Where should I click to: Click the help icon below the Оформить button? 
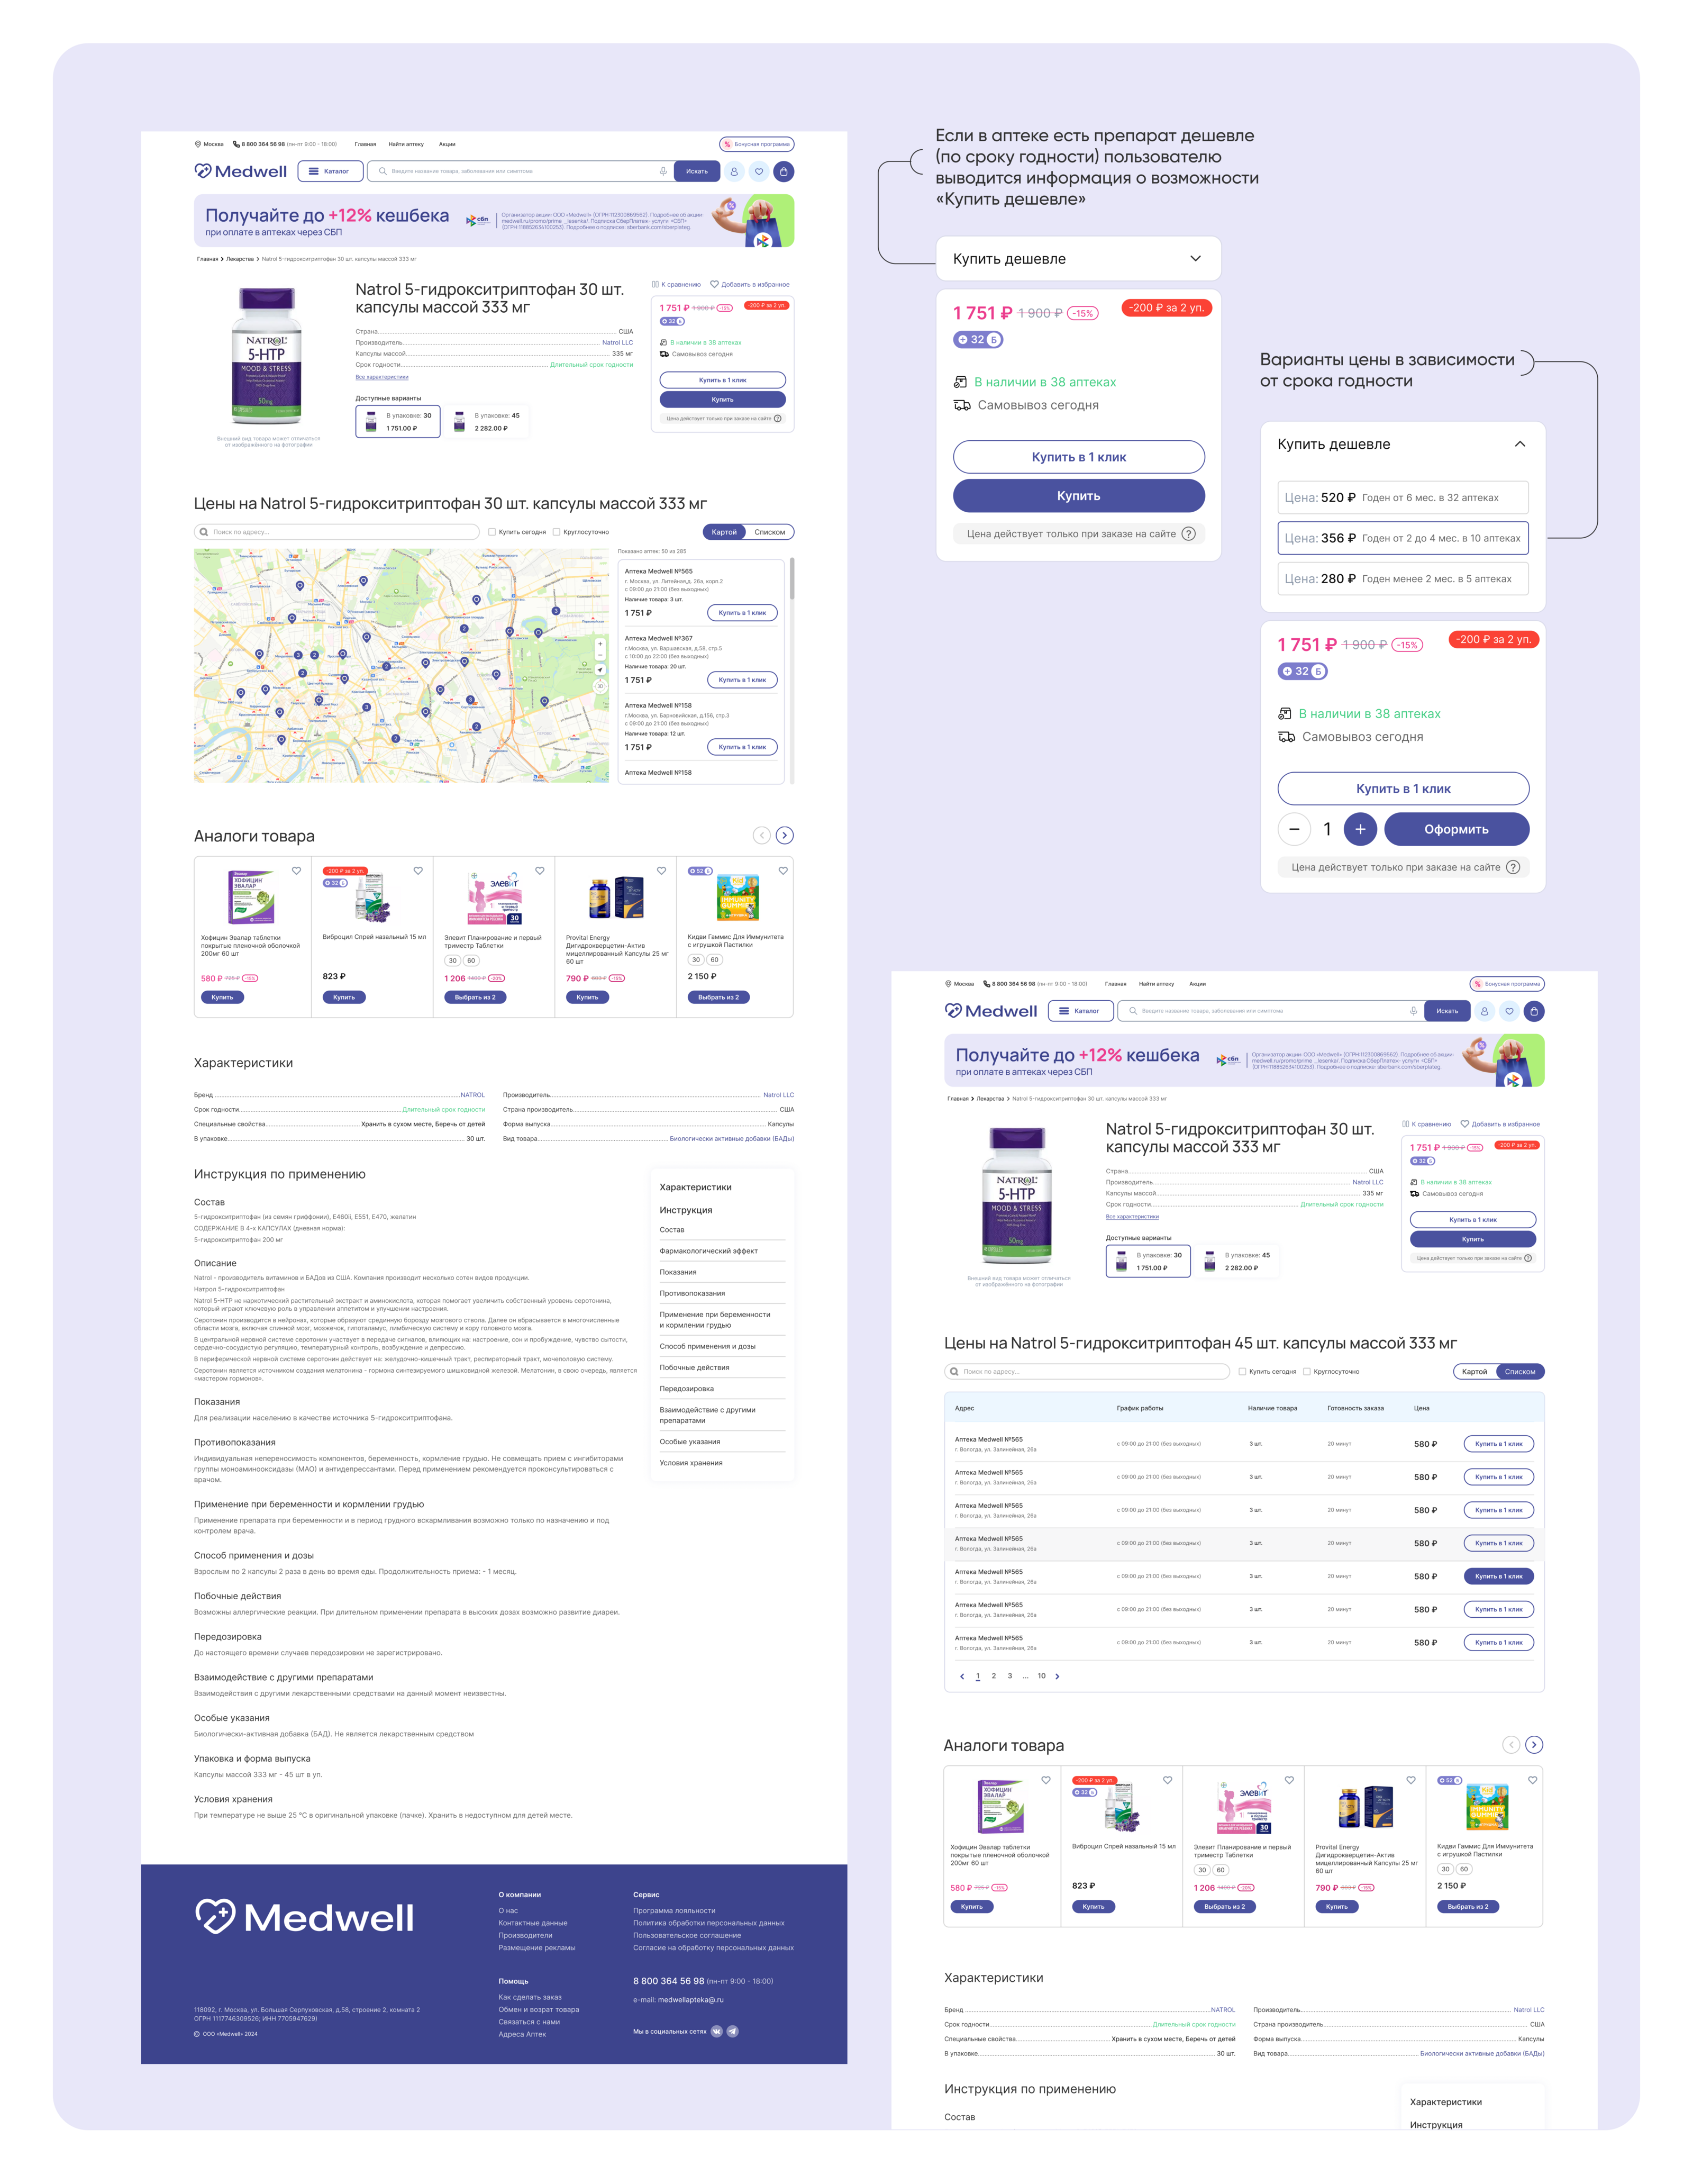pos(1512,867)
